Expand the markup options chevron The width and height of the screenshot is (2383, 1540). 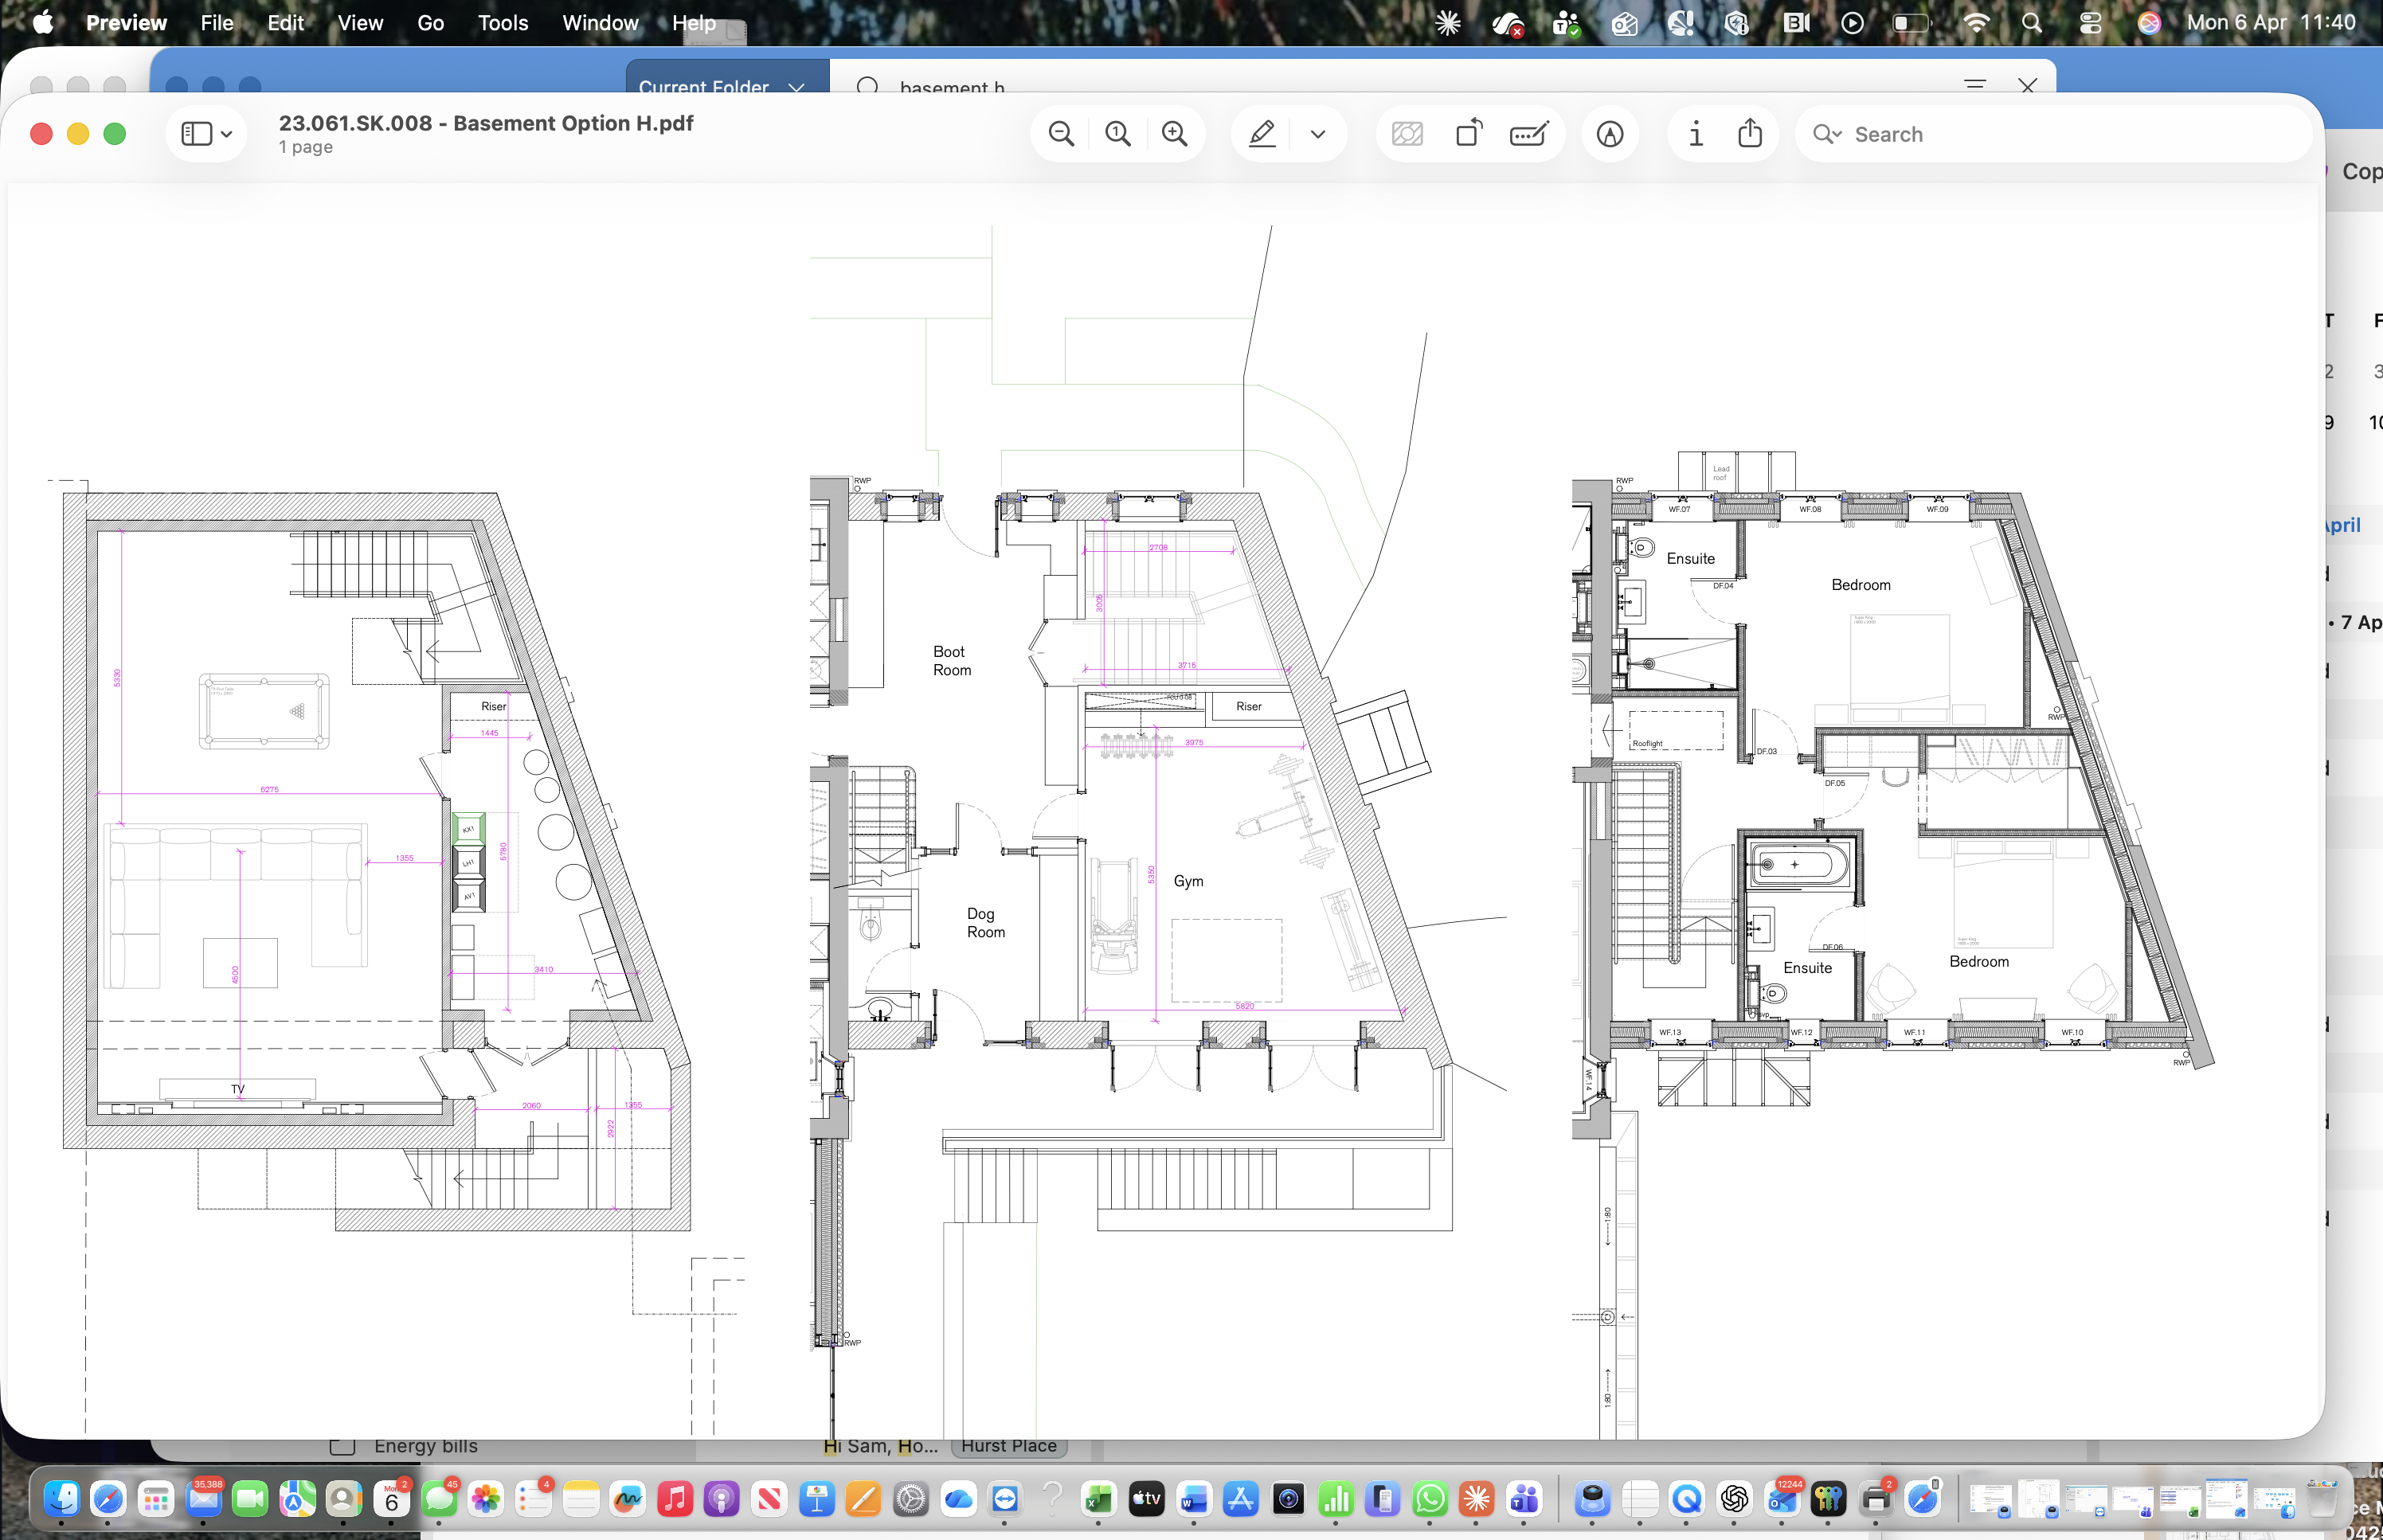(x=1318, y=134)
